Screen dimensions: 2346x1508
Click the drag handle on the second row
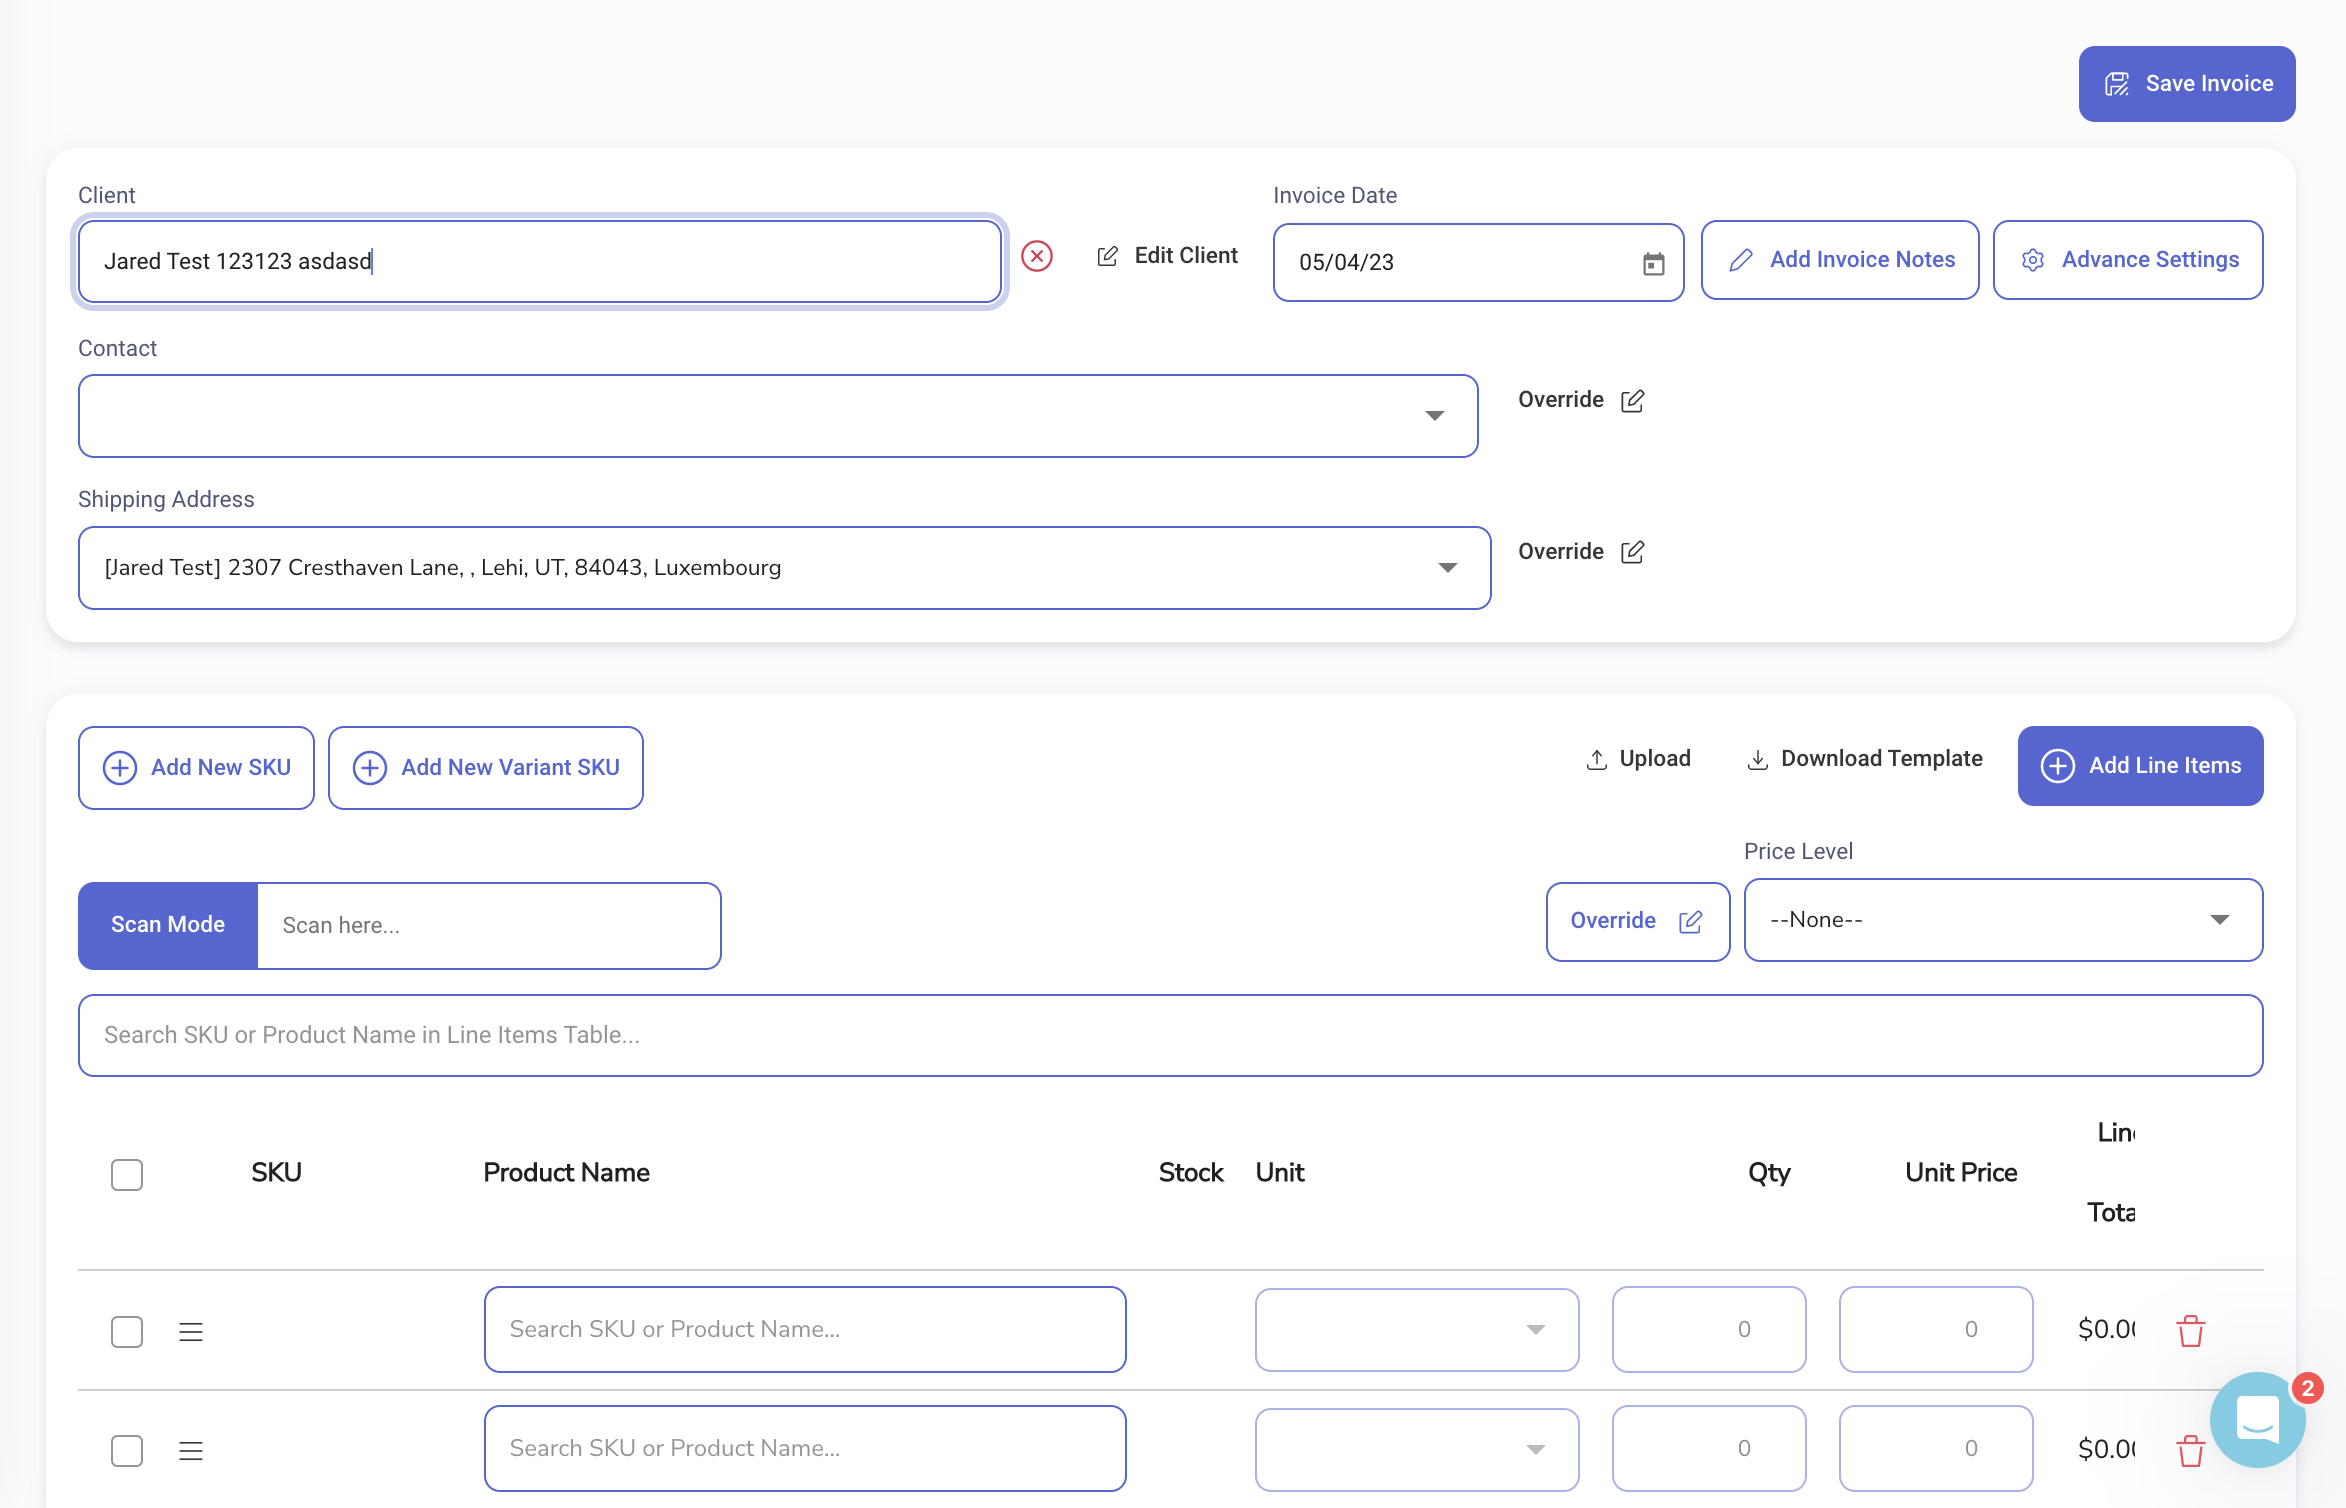tap(190, 1450)
